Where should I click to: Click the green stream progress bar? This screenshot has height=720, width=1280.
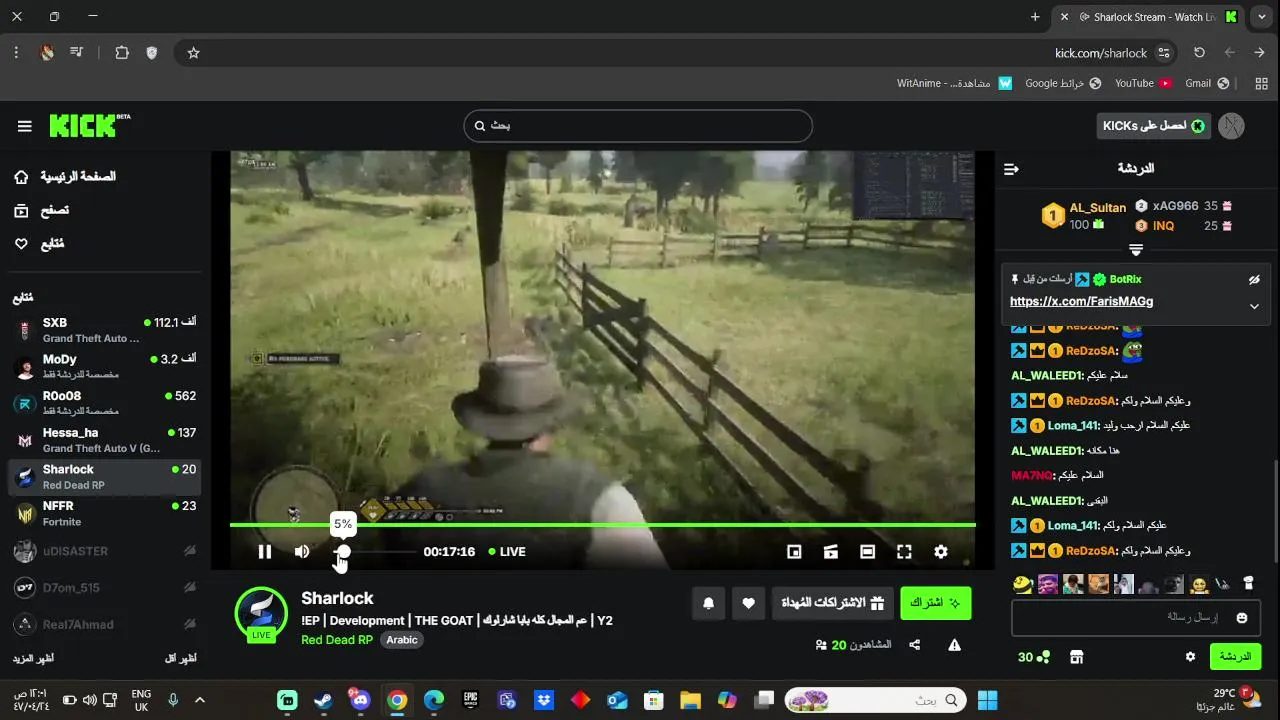tap(603, 524)
